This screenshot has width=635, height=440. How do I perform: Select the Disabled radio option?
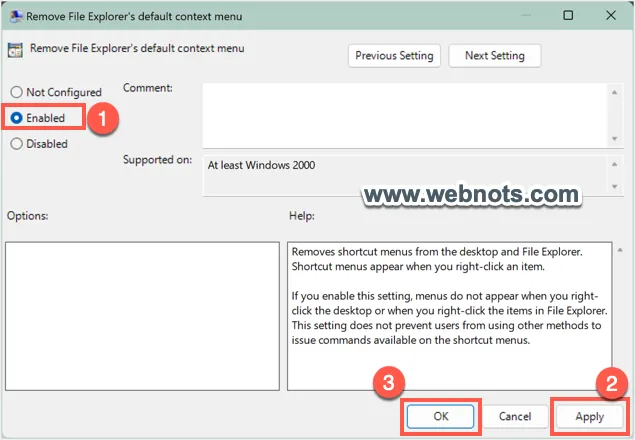[x=39, y=144]
